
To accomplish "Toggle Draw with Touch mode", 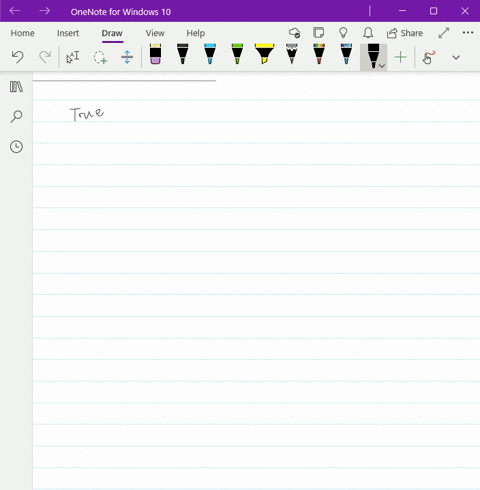I will point(428,57).
